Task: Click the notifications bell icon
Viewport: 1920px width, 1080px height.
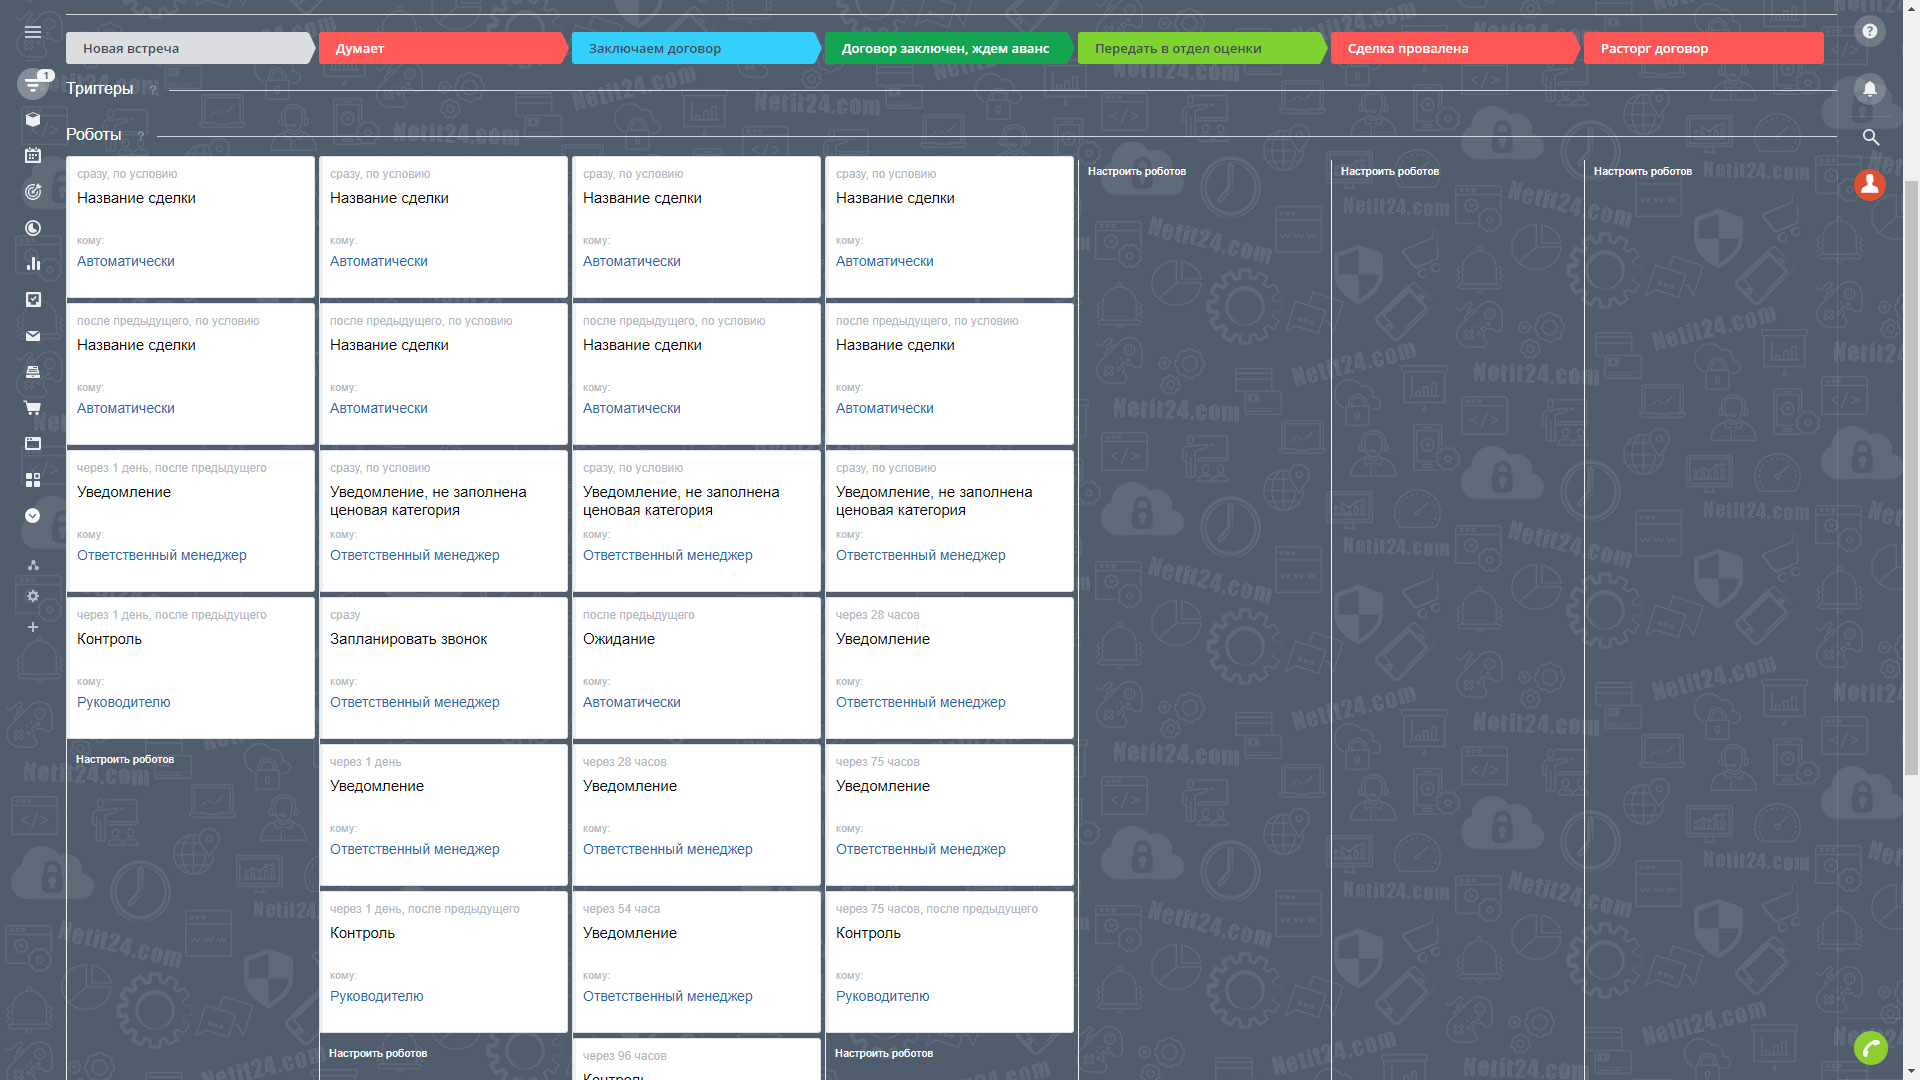Action: click(x=1869, y=89)
